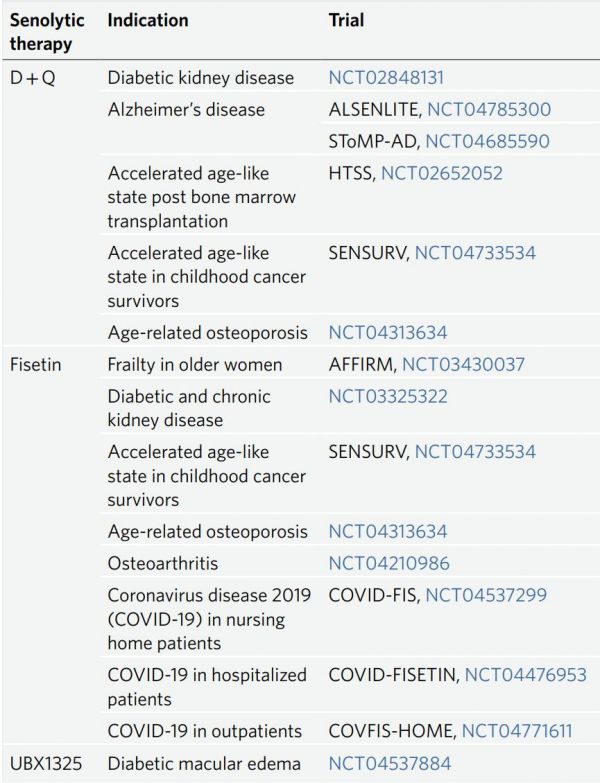Open the NCT02848131 diabetic kidney disease trial link
The width and height of the screenshot is (600, 783).
pos(386,77)
